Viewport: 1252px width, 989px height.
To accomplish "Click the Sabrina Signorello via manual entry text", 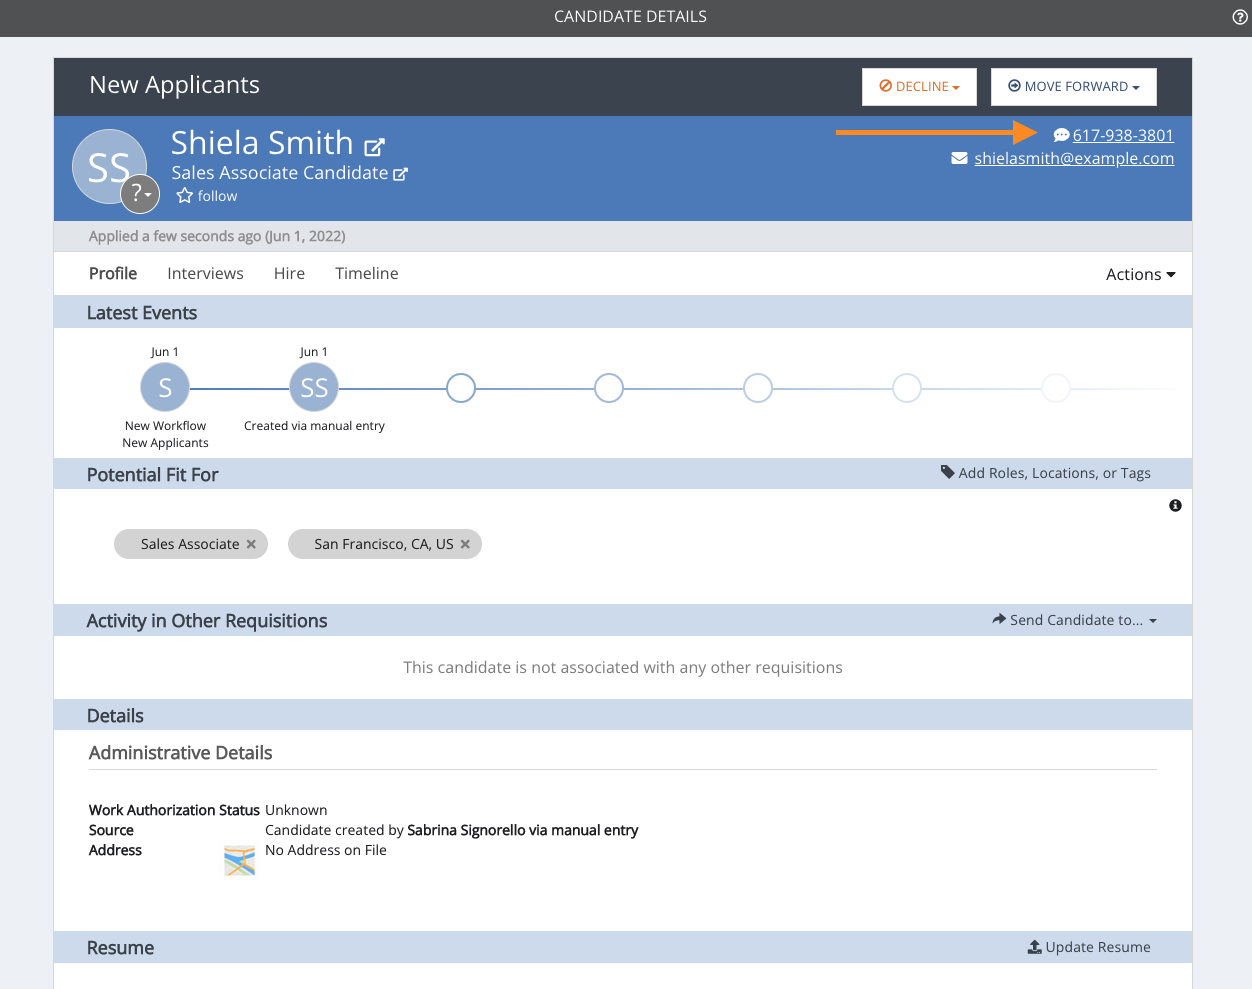I will coord(522,830).
